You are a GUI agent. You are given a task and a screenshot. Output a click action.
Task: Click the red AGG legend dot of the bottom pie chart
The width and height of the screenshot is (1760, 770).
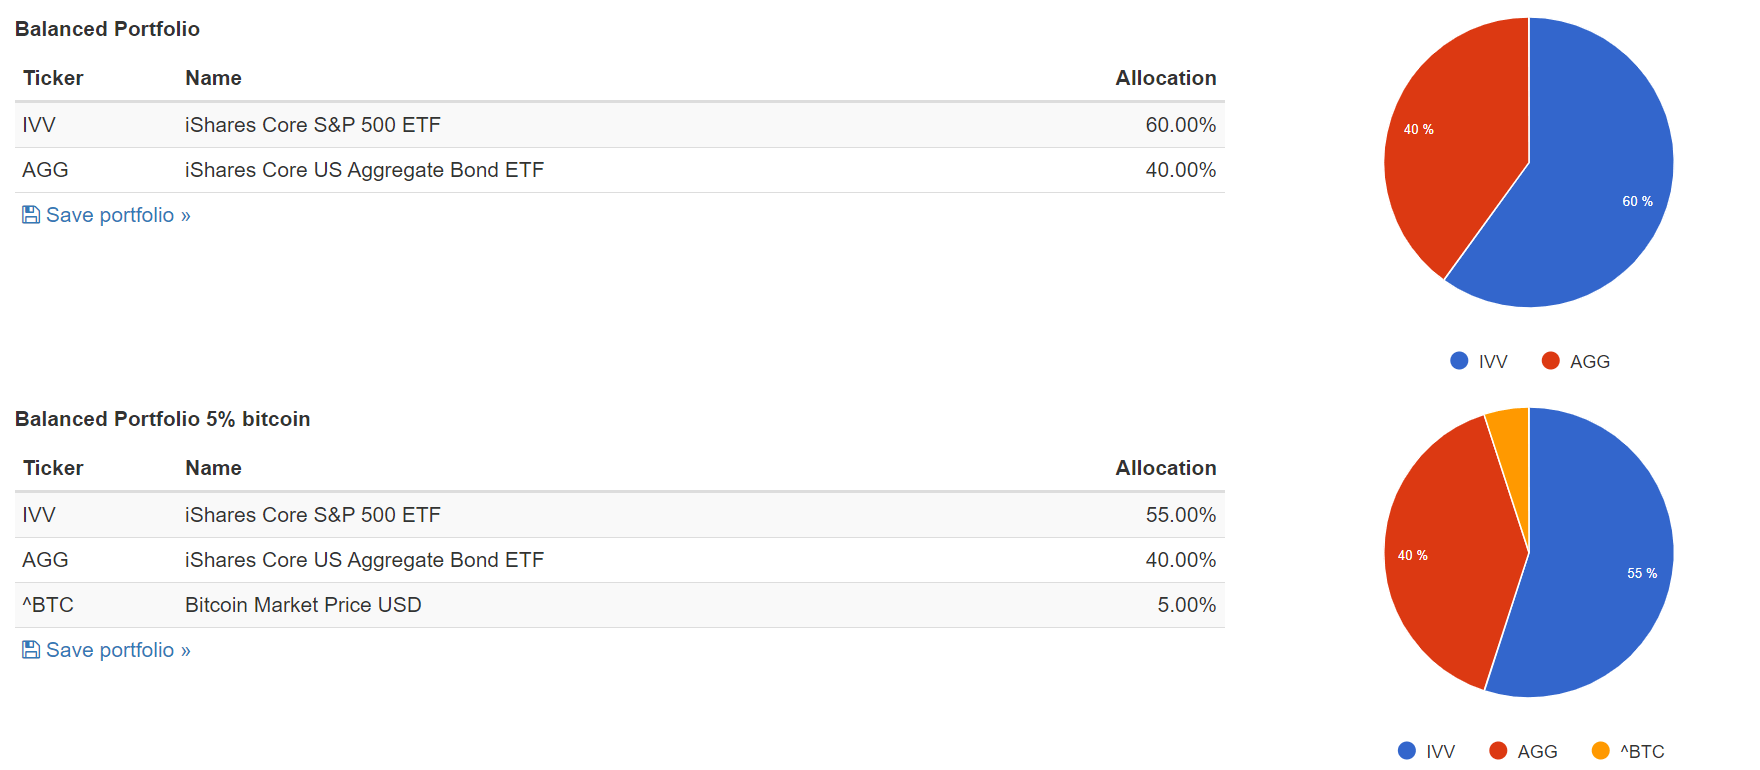[x=1498, y=751]
